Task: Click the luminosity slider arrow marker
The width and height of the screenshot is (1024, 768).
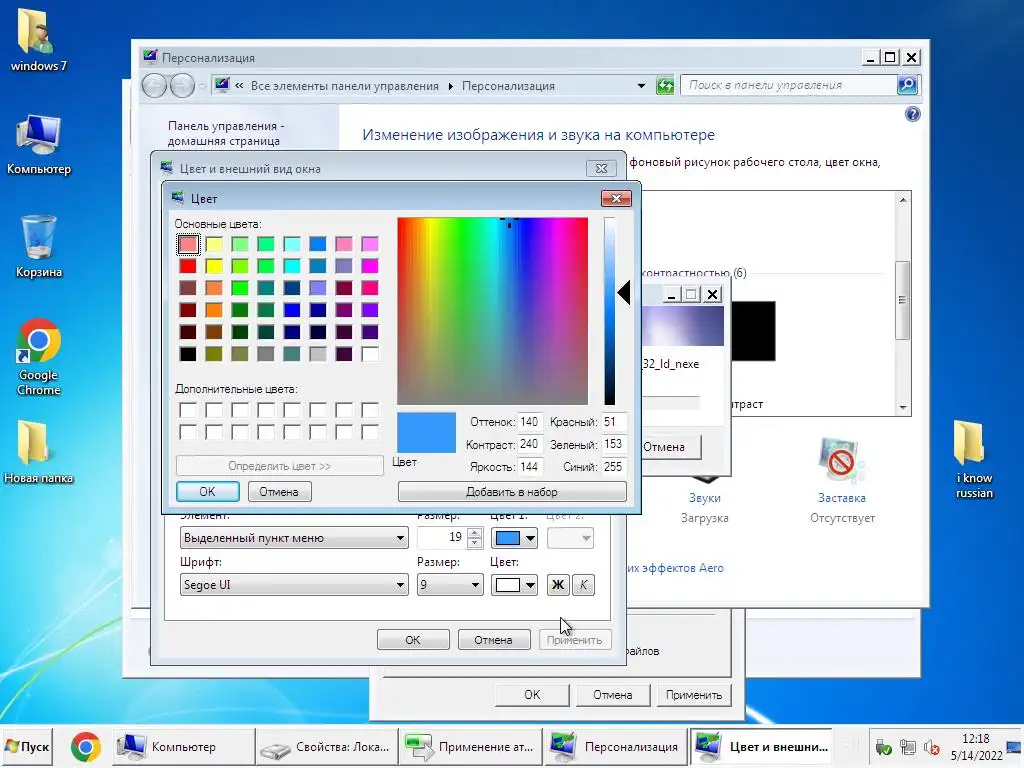Action: tap(624, 293)
